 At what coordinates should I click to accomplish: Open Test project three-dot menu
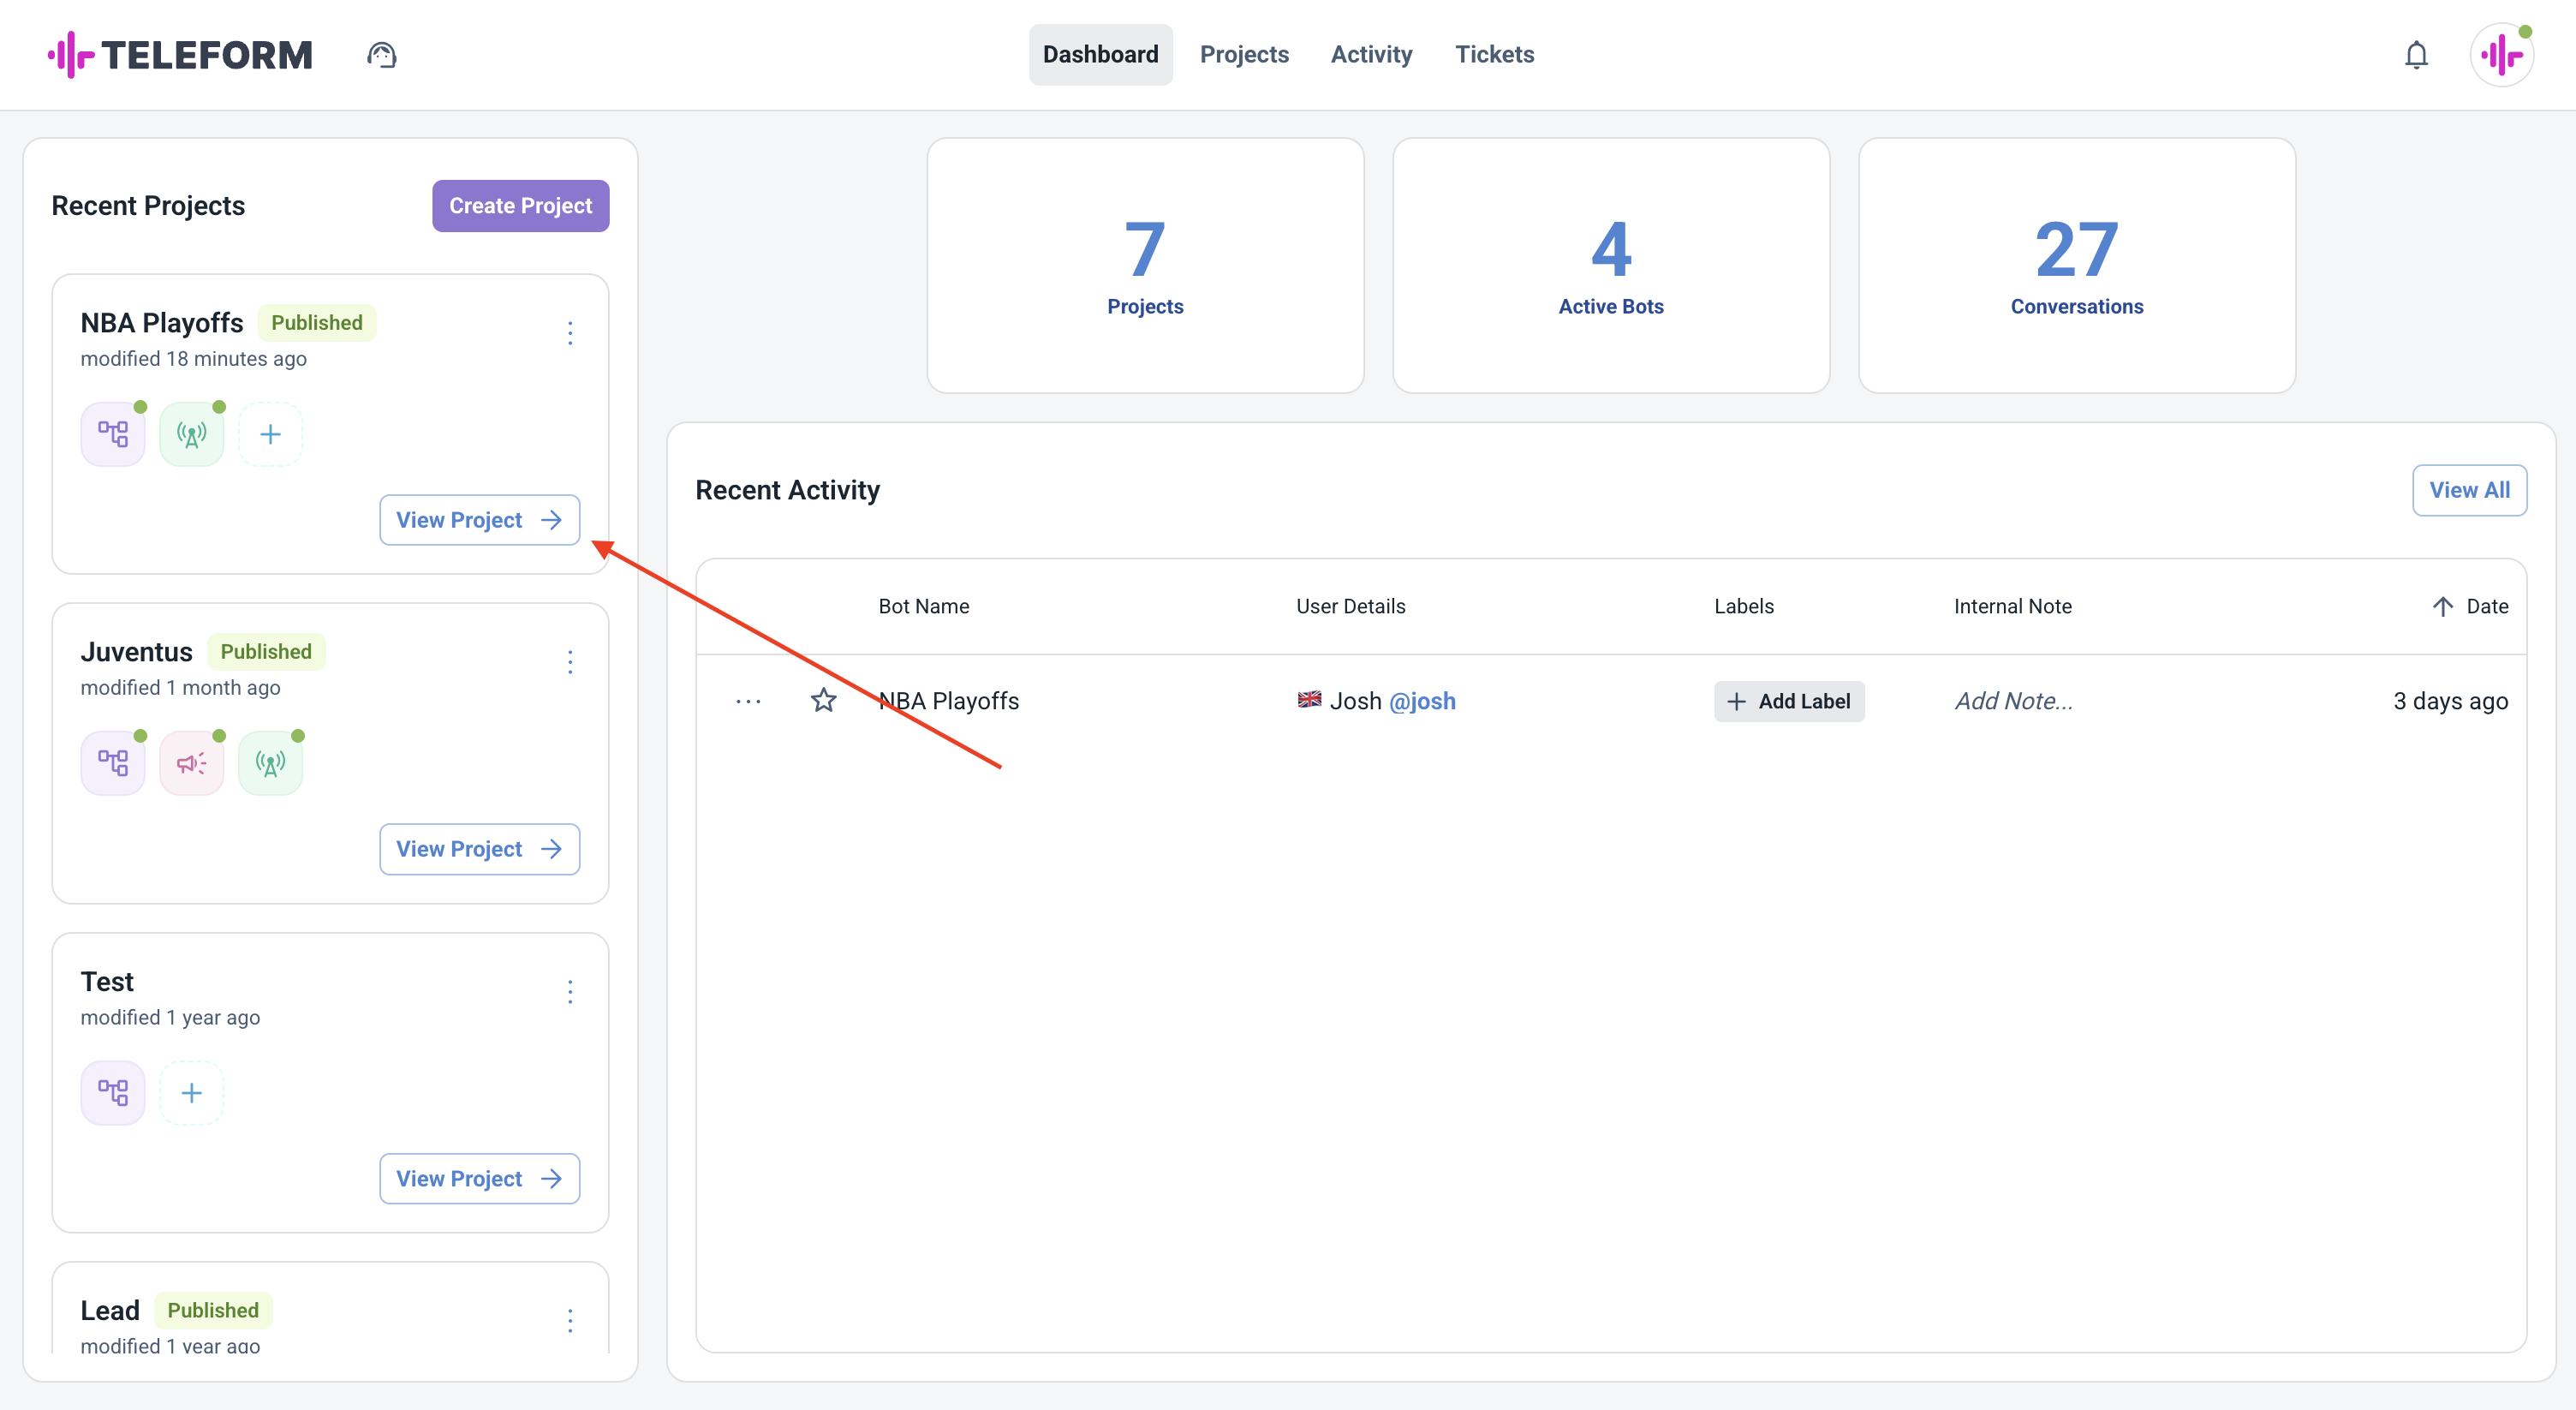(x=570, y=992)
